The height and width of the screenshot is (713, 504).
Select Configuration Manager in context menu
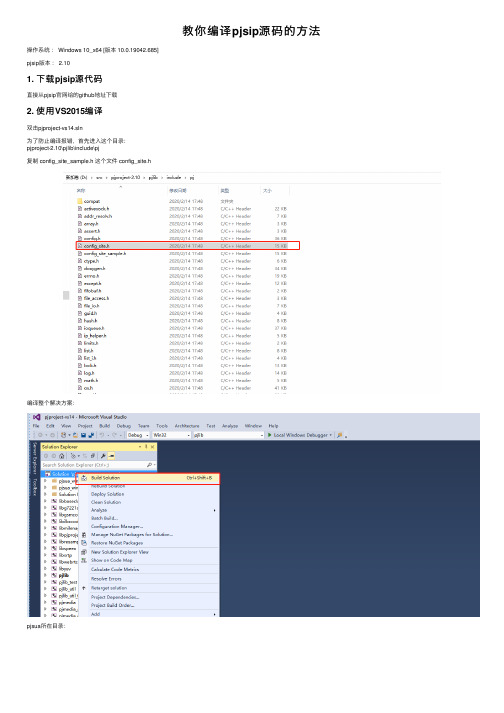(117, 527)
